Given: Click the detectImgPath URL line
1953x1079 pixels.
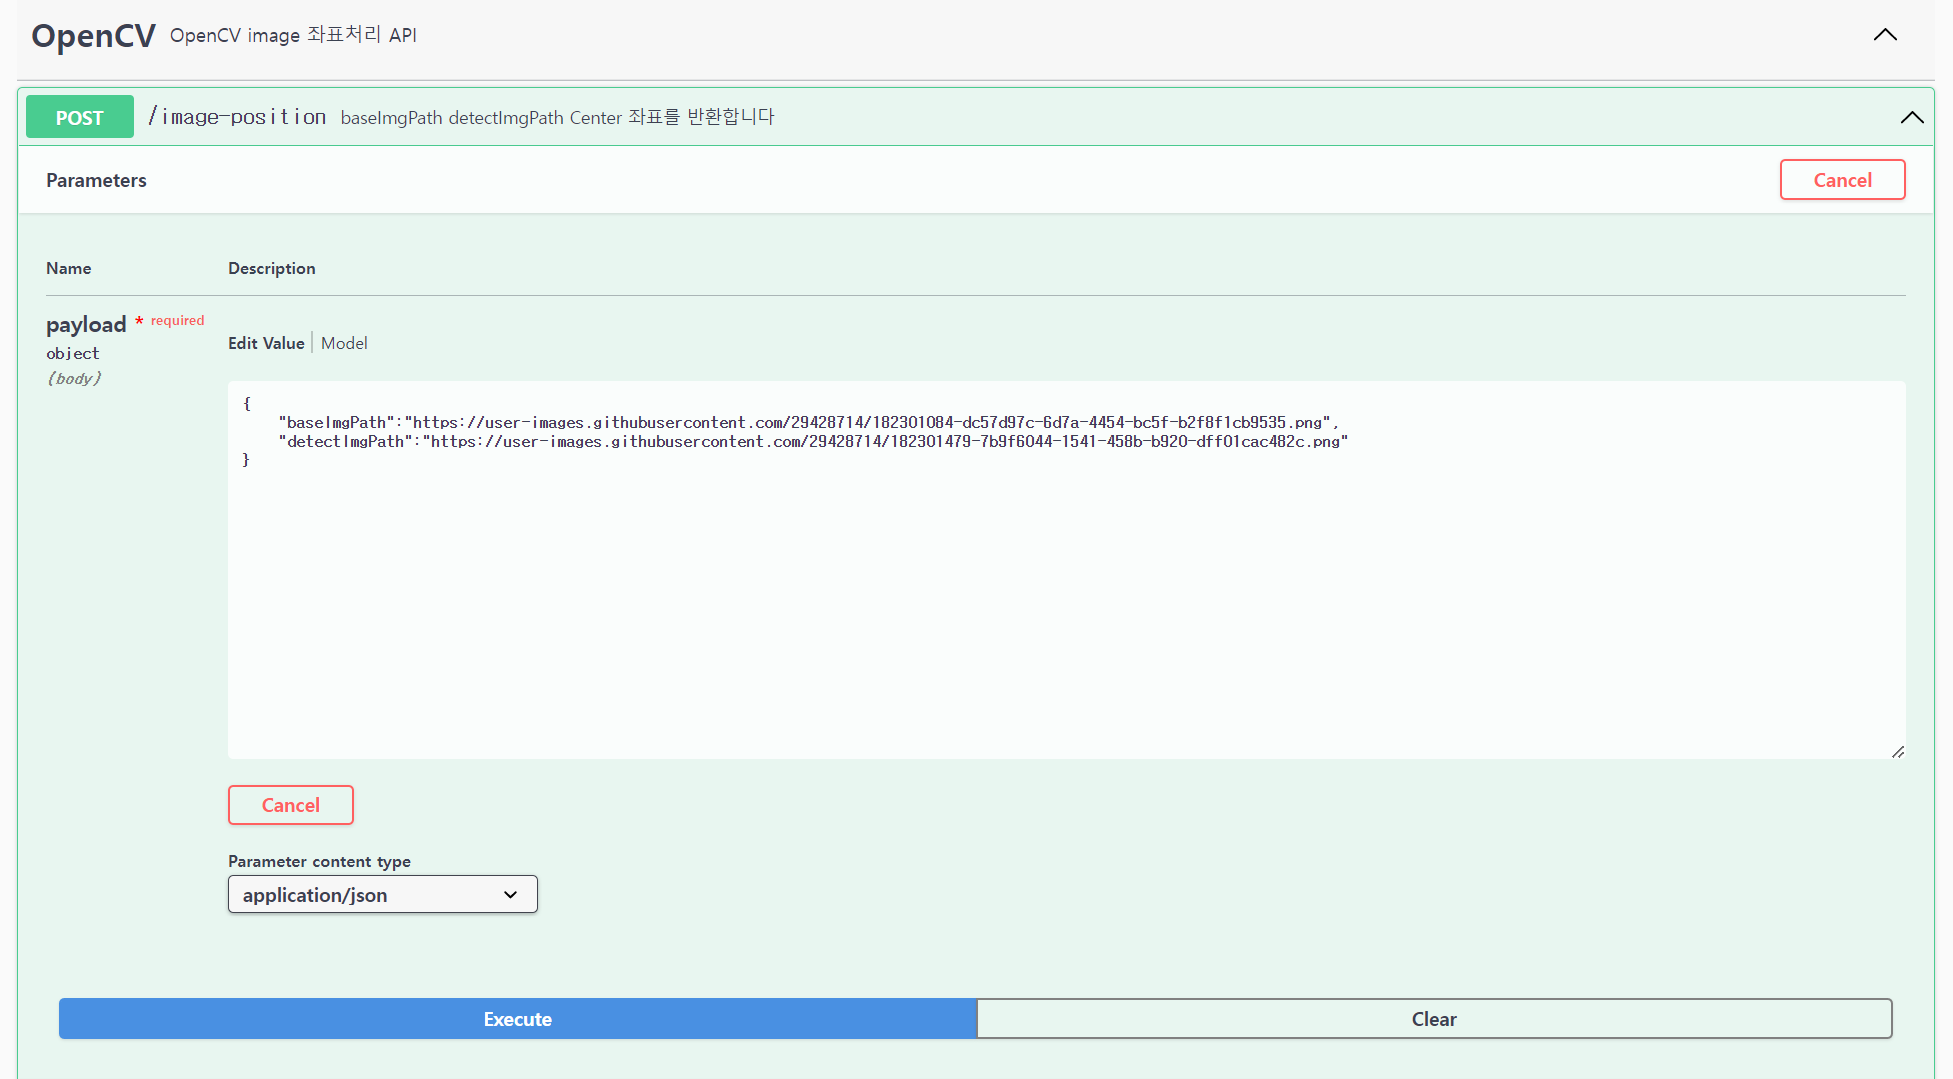Looking at the screenshot, I should click(x=880, y=441).
